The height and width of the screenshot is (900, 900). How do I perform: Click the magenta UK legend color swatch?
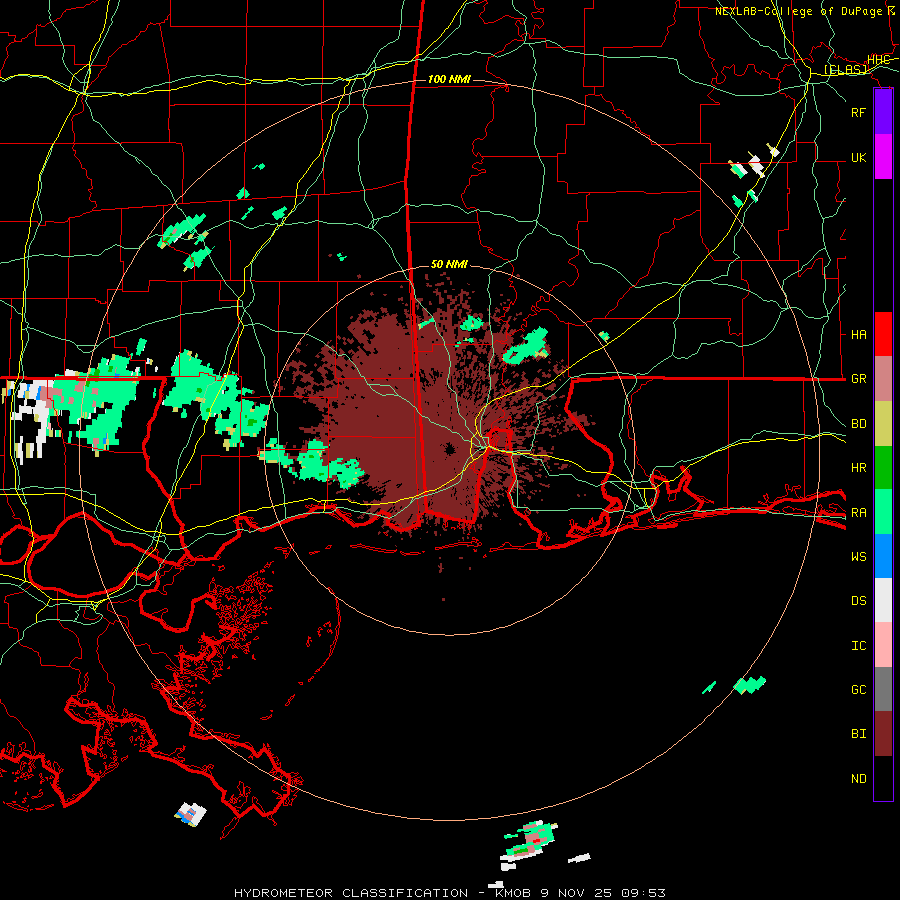883,157
